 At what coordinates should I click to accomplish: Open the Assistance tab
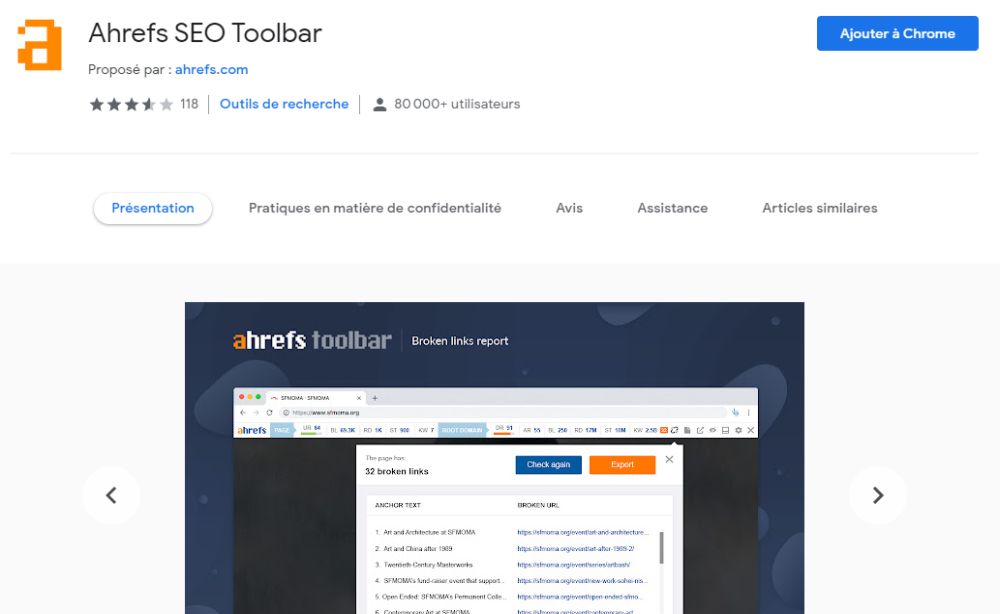pos(672,208)
